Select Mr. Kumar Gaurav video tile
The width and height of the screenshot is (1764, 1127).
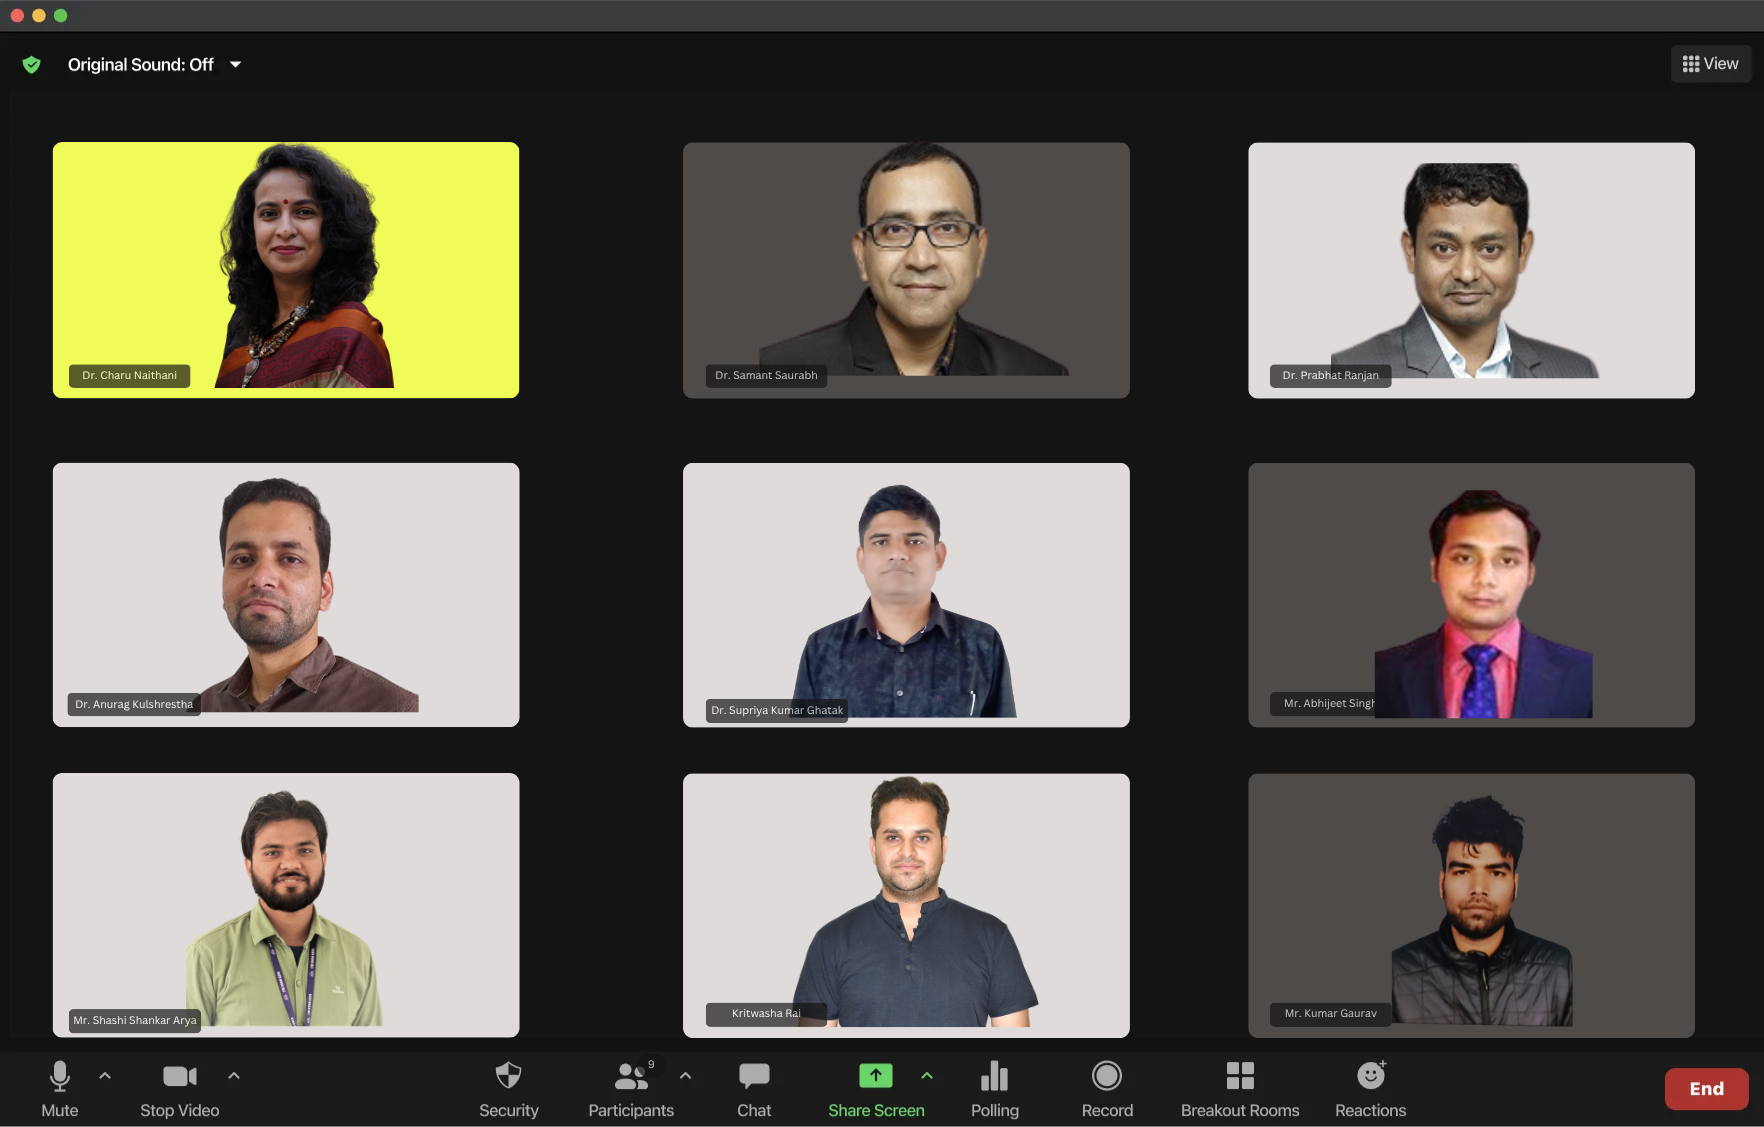[1471, 905]
